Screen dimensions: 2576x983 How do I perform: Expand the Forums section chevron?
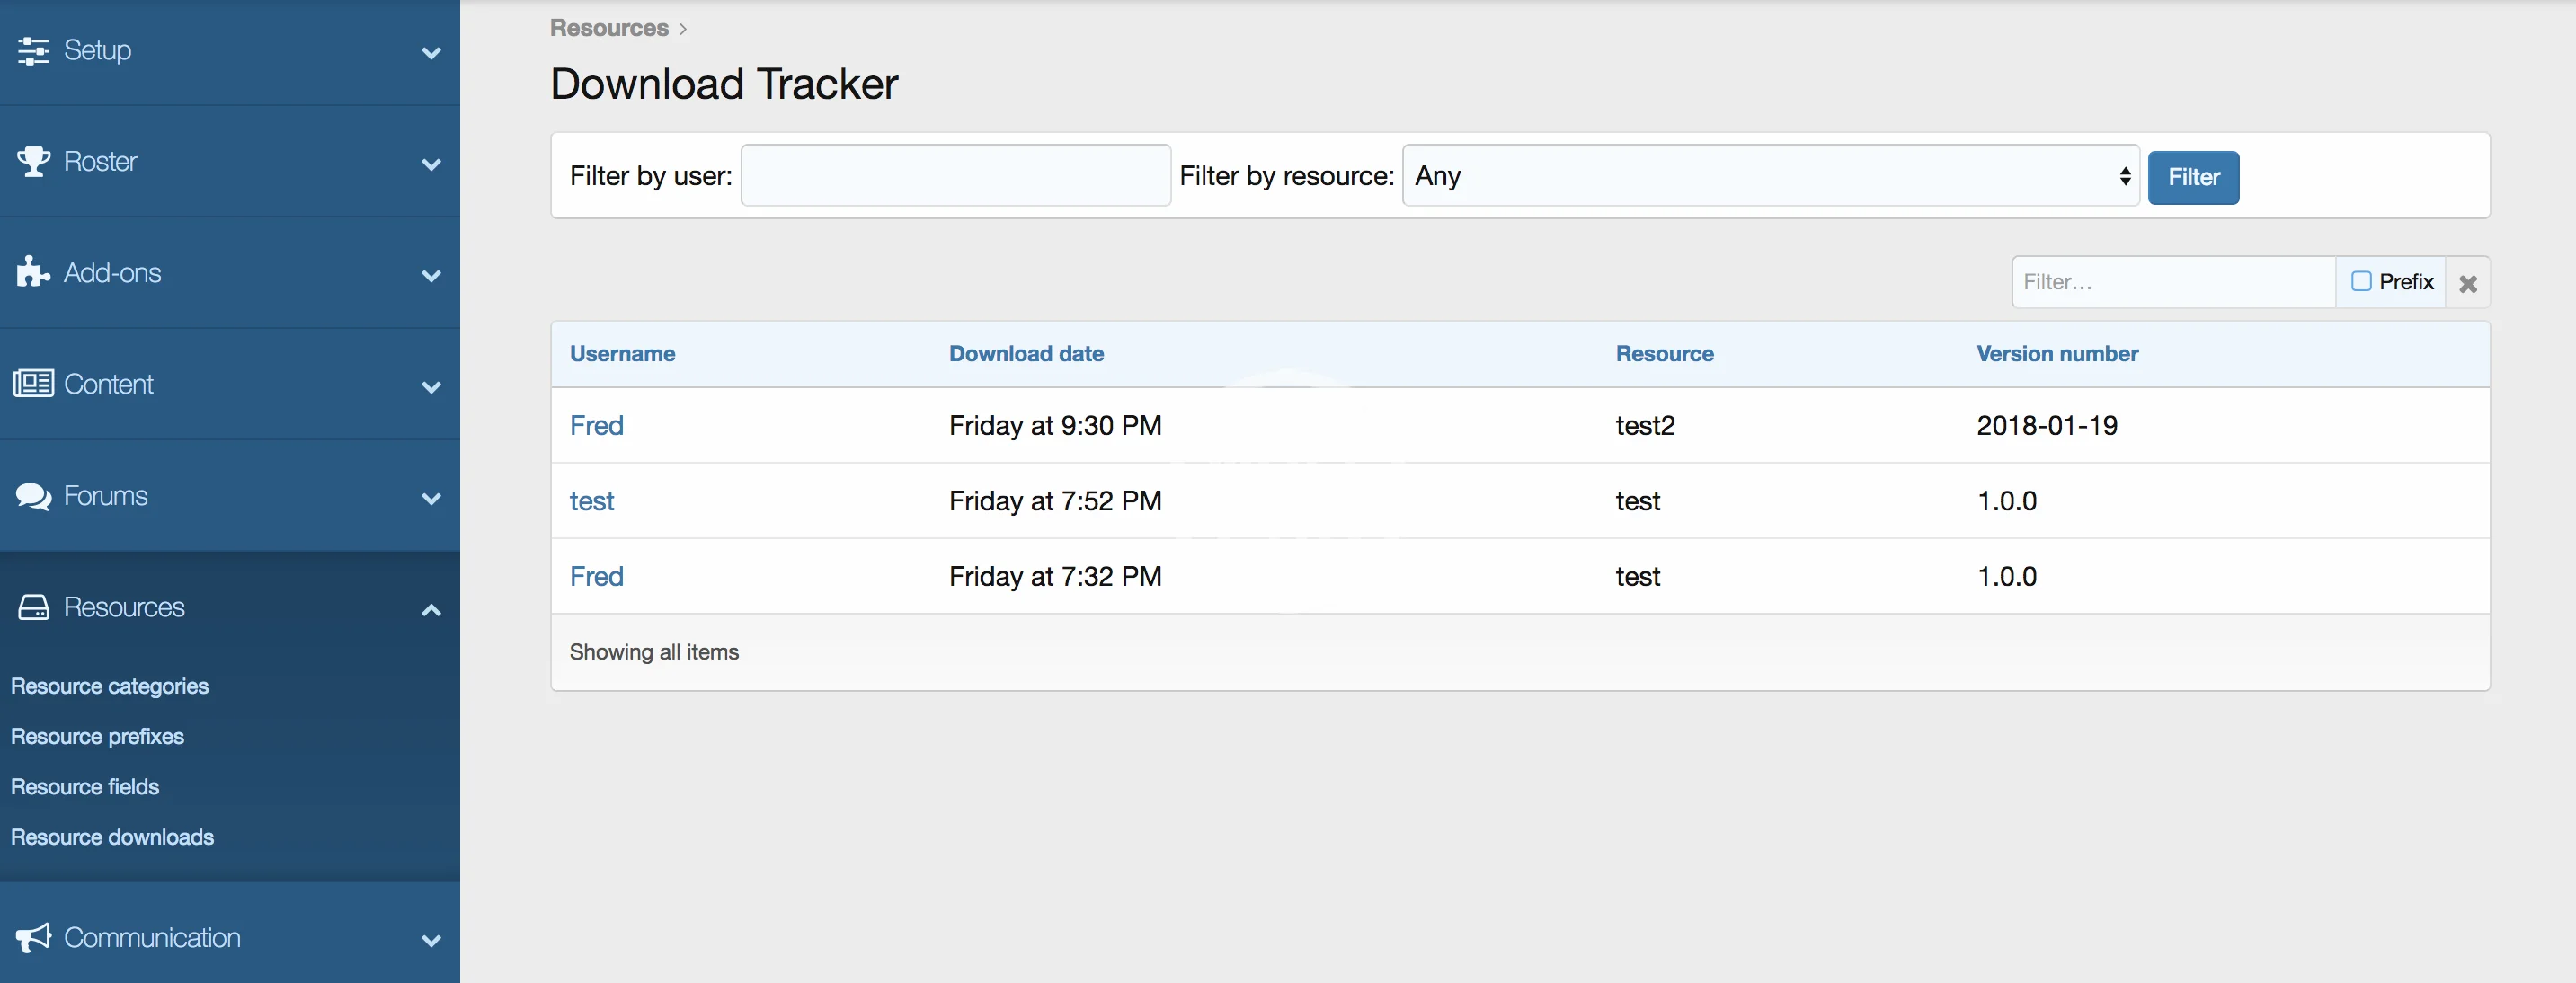(x=431, y=498)
